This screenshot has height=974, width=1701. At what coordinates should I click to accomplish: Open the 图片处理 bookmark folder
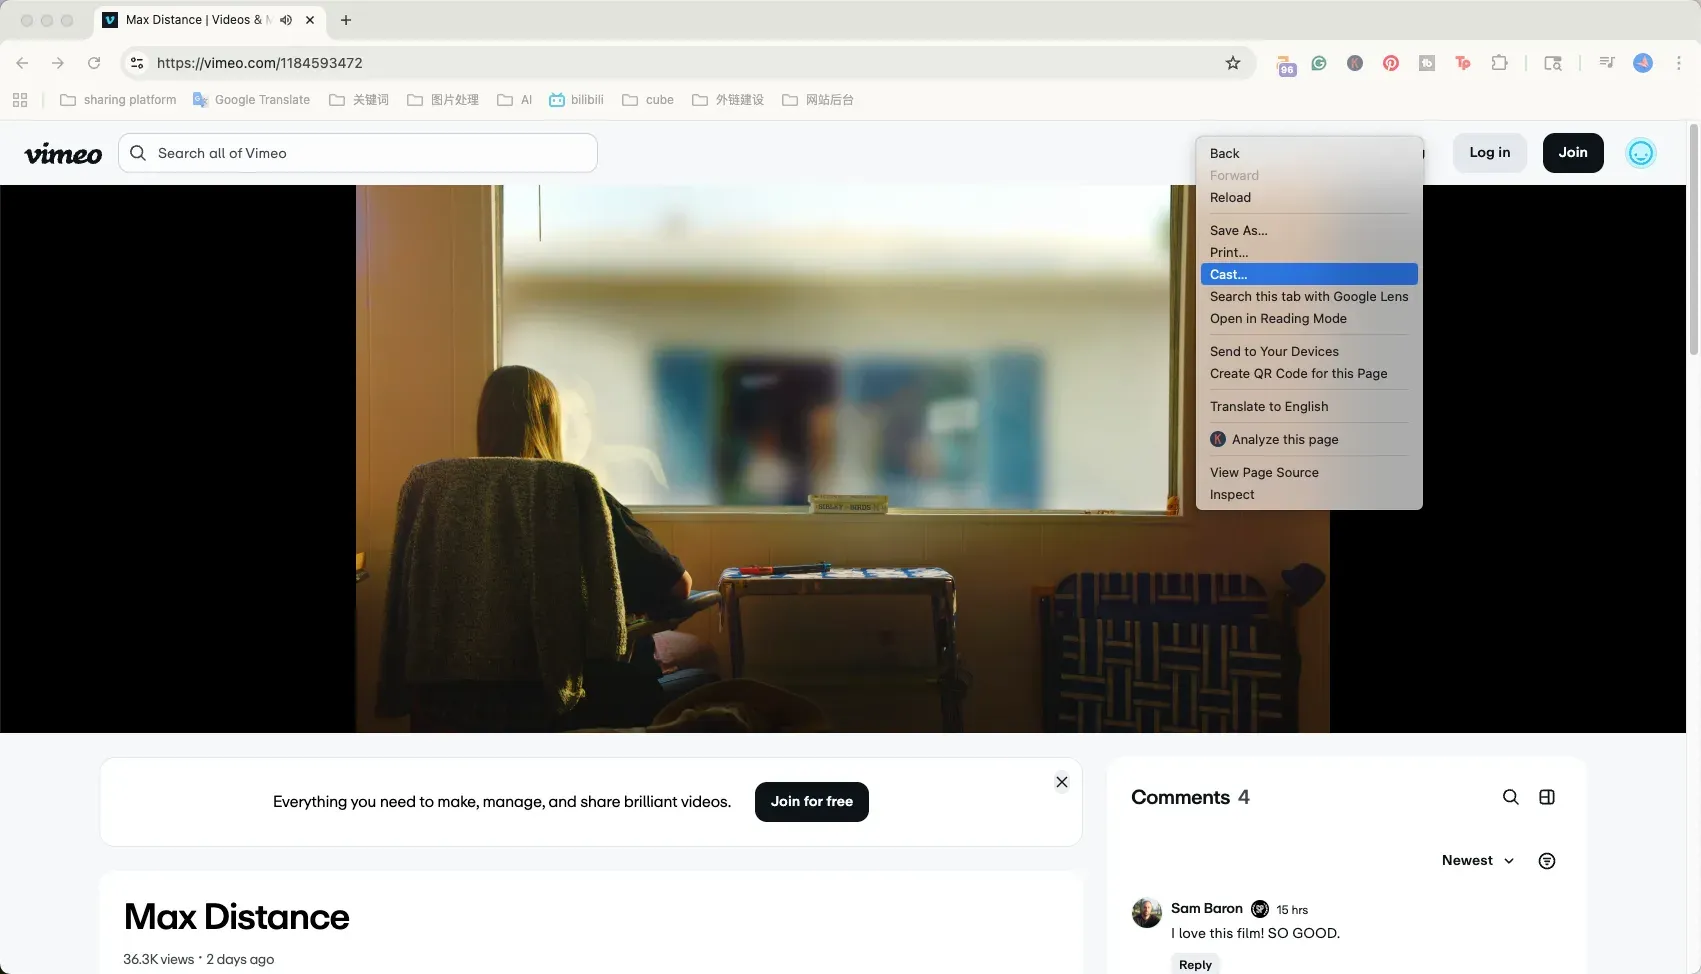[443, 100]
